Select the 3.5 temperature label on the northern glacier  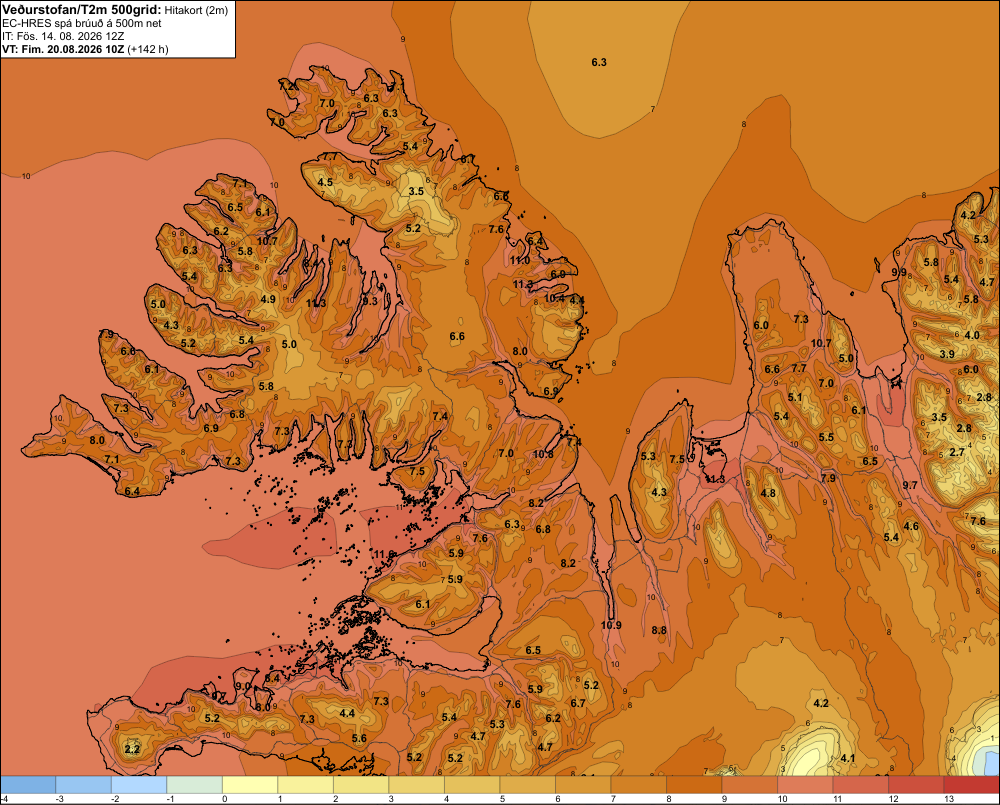pyautogui.click(x=416, y=191)
